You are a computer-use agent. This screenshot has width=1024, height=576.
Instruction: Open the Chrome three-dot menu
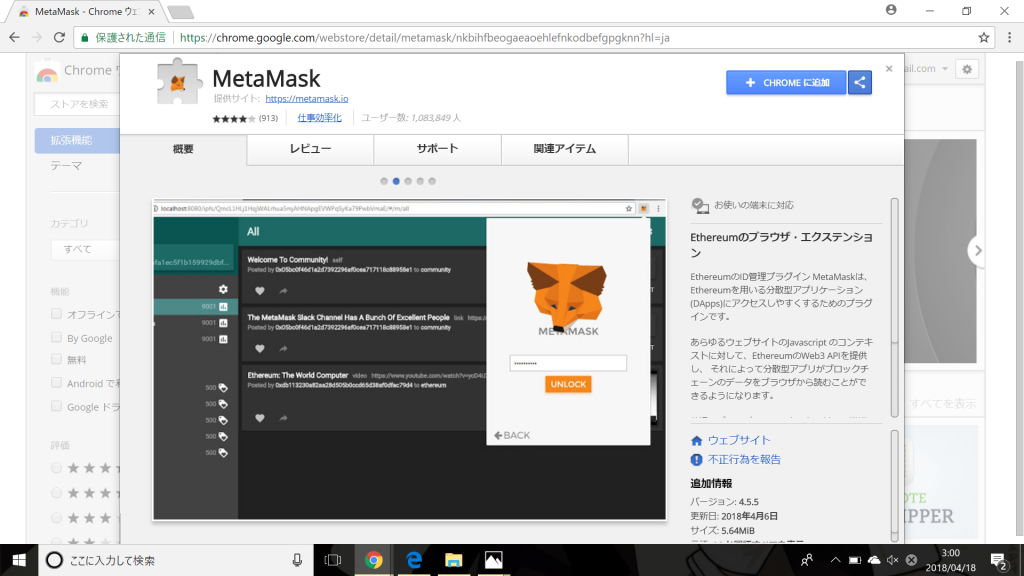tap(1010, 38)
